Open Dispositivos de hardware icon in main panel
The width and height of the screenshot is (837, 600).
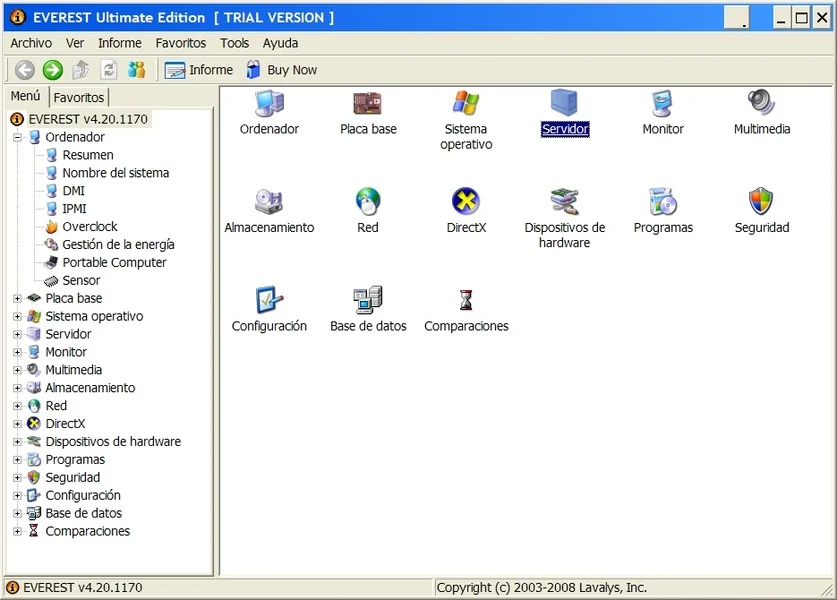click(x=565, y=202)
